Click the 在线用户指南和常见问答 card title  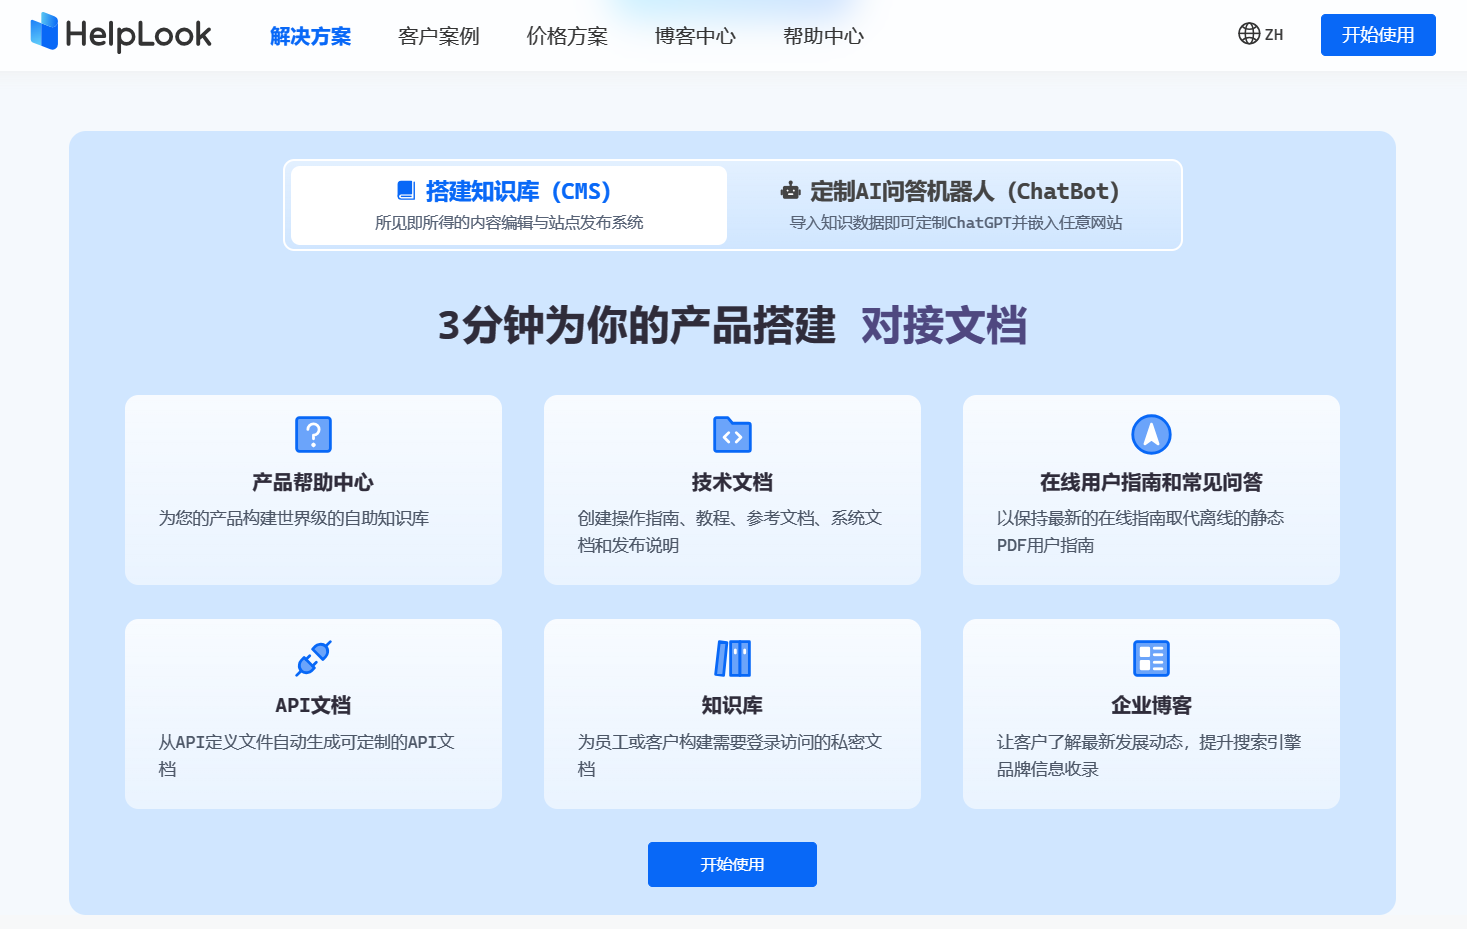coord(1151,482)
